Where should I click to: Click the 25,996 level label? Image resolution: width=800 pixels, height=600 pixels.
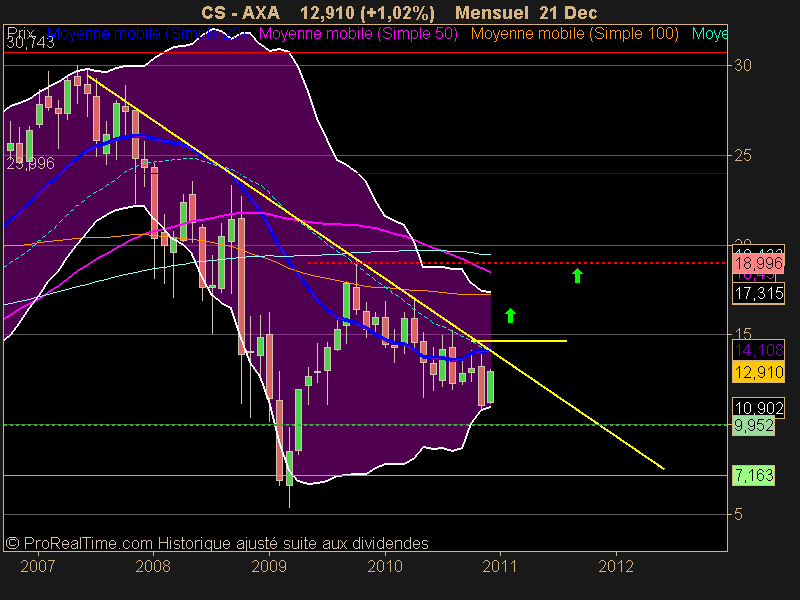pos(31,163)
